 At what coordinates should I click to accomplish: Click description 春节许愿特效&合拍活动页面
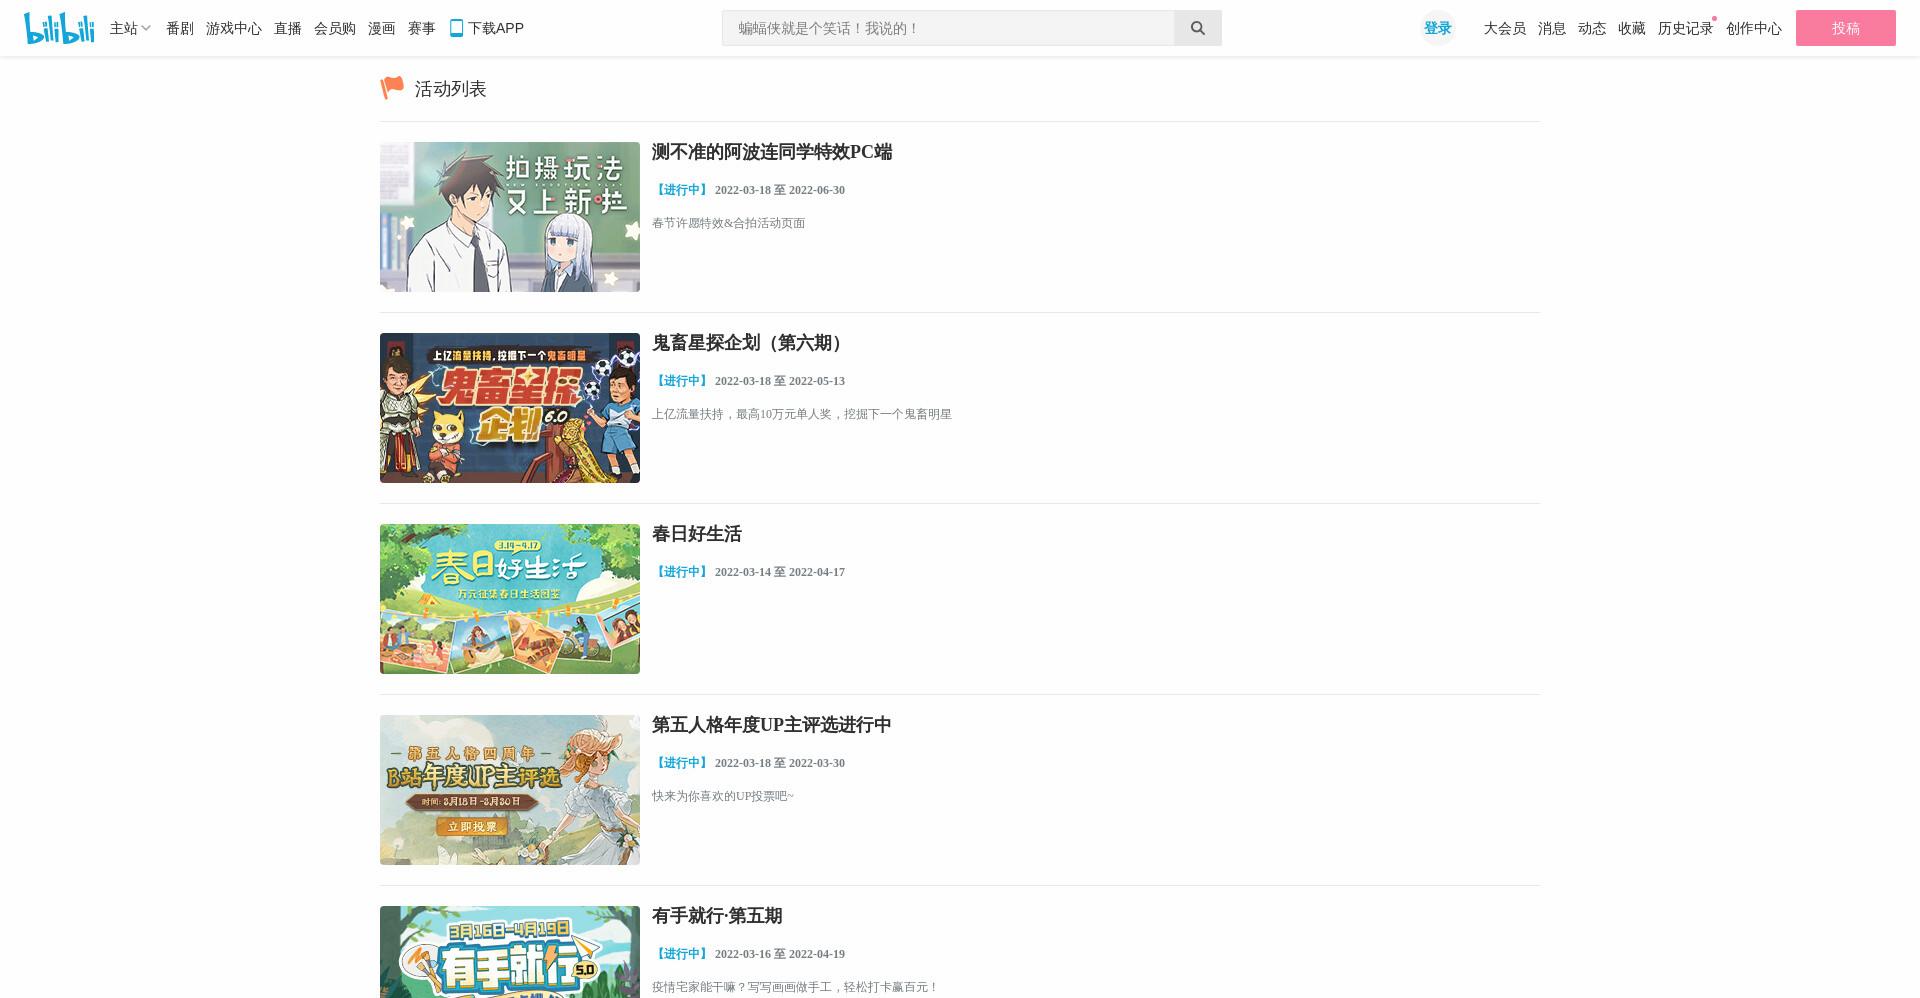click(729, 223)
